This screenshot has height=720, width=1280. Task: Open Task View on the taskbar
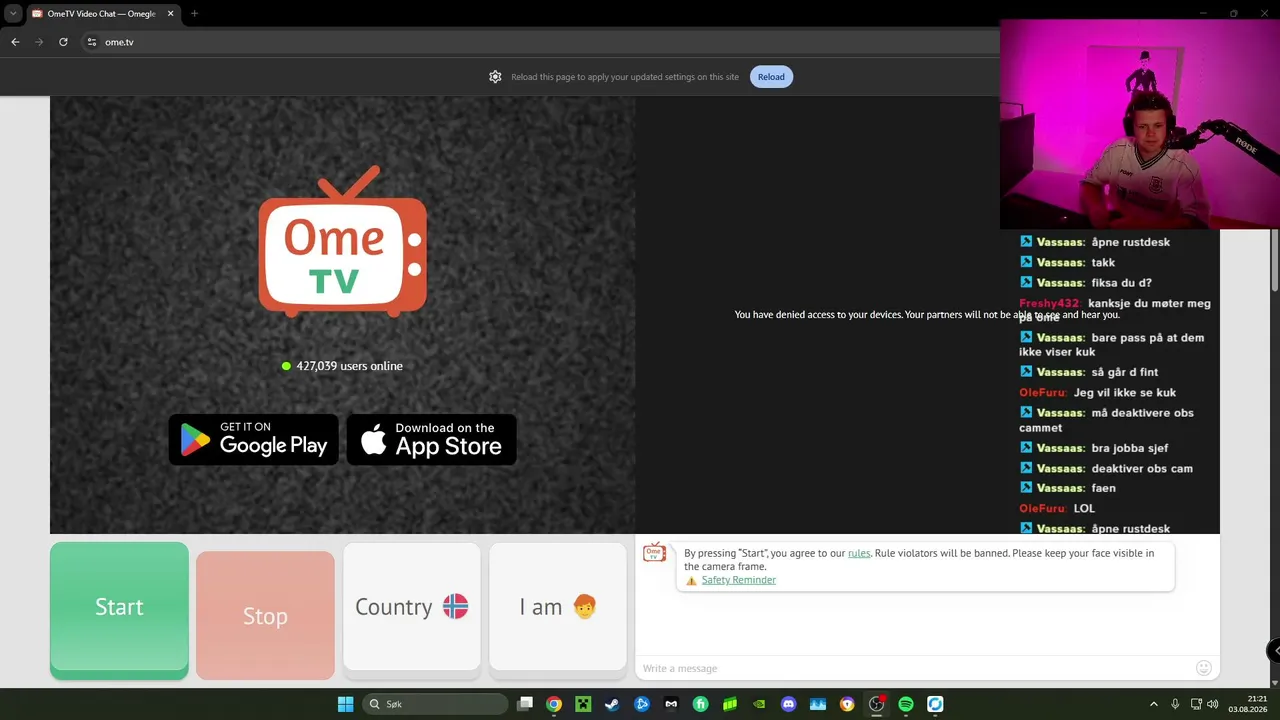point(525,704)
